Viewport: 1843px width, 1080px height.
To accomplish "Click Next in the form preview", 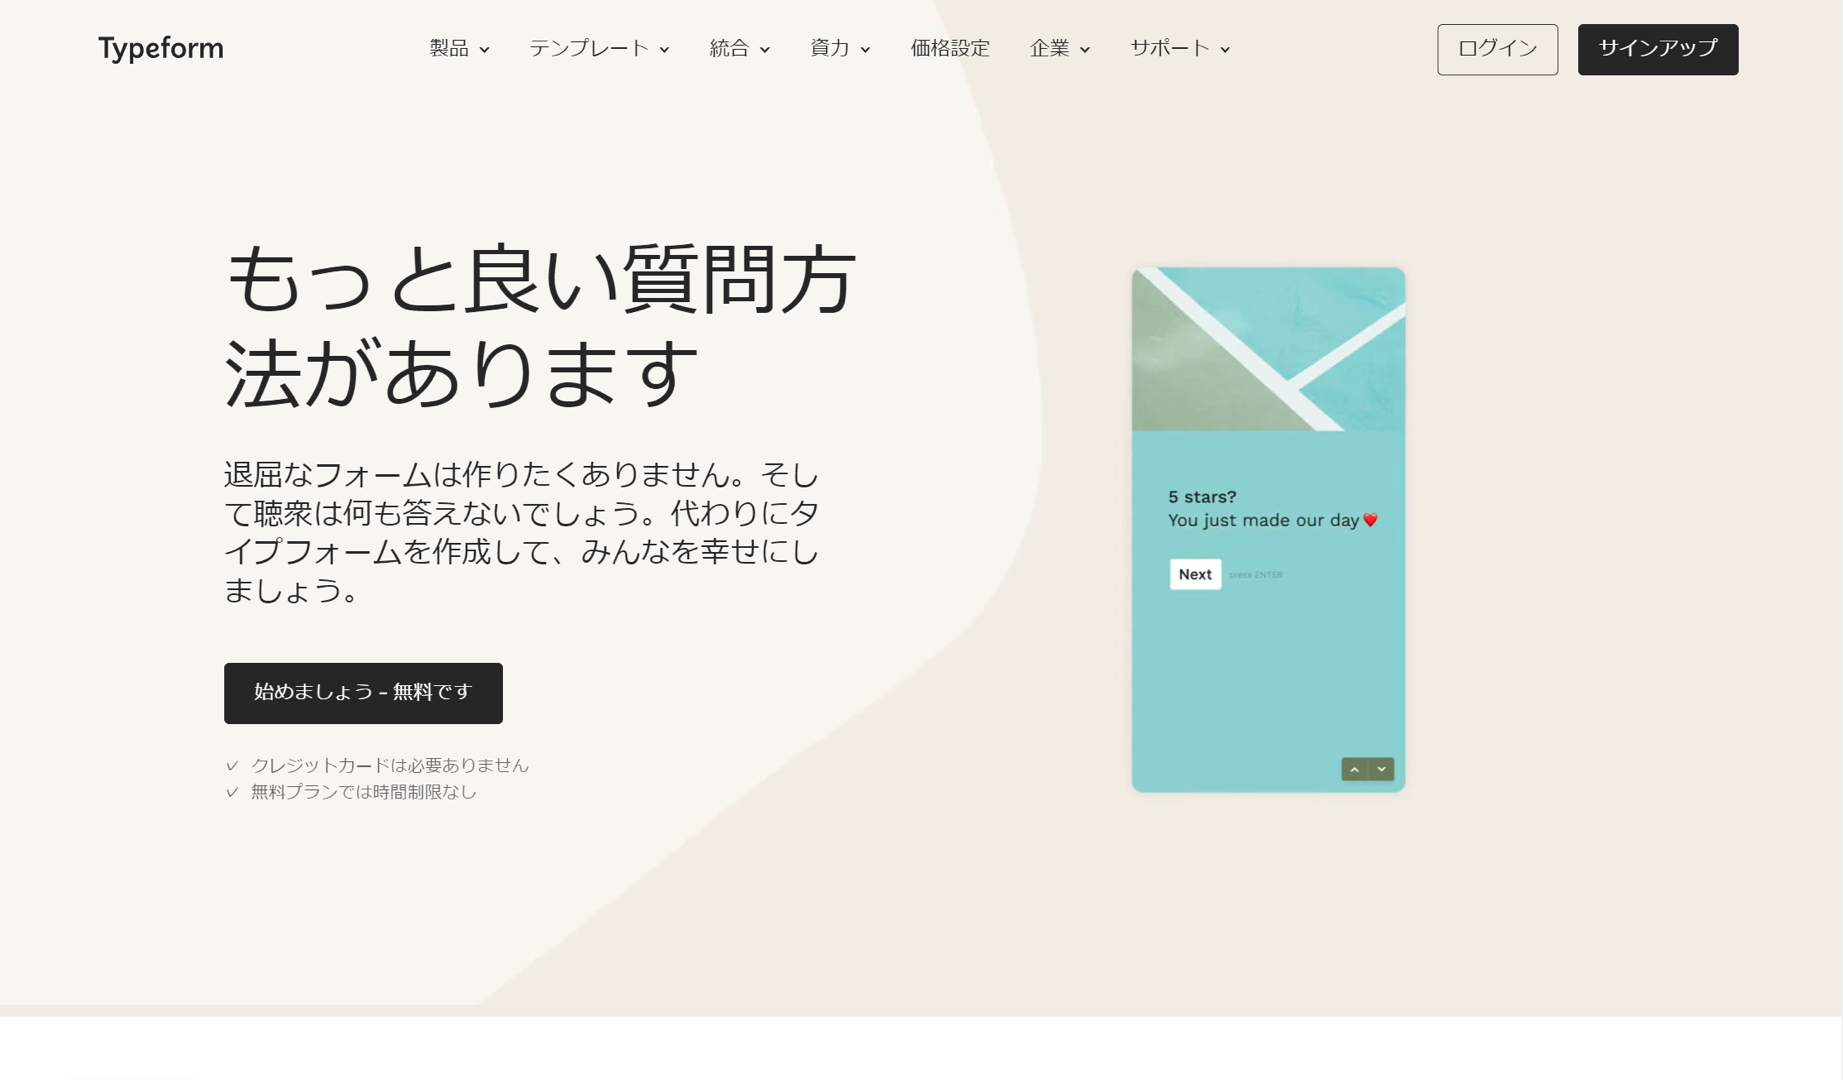I will pos(1195,574).
